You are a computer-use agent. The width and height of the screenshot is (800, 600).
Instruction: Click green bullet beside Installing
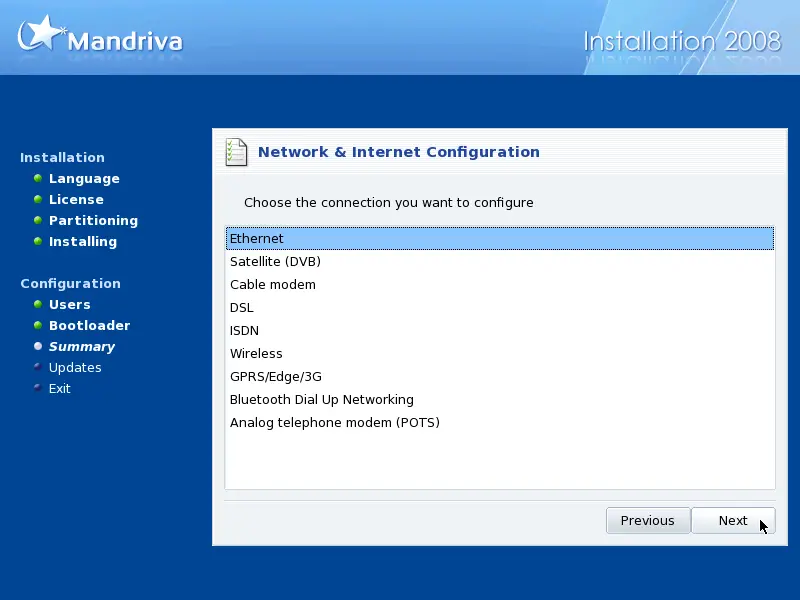click(38, 241)
